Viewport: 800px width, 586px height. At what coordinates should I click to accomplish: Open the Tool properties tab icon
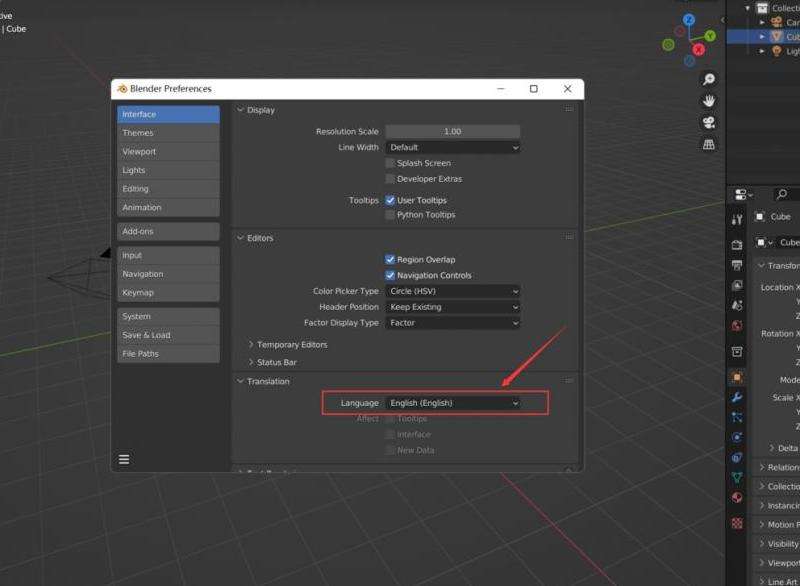pos(737,220)
